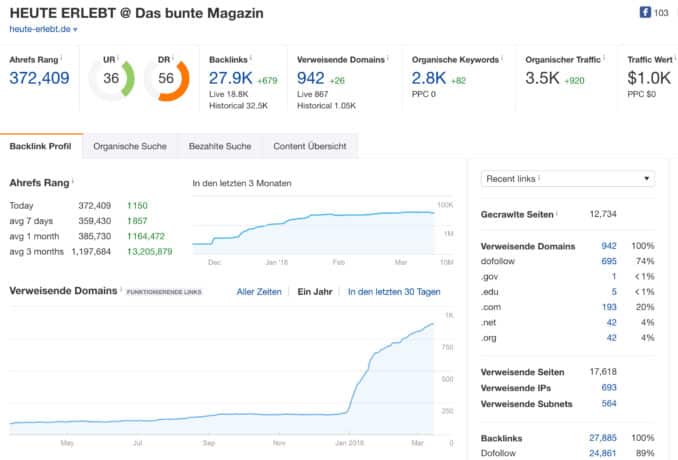Switch to the Organische Suche tab

[130, 146]
